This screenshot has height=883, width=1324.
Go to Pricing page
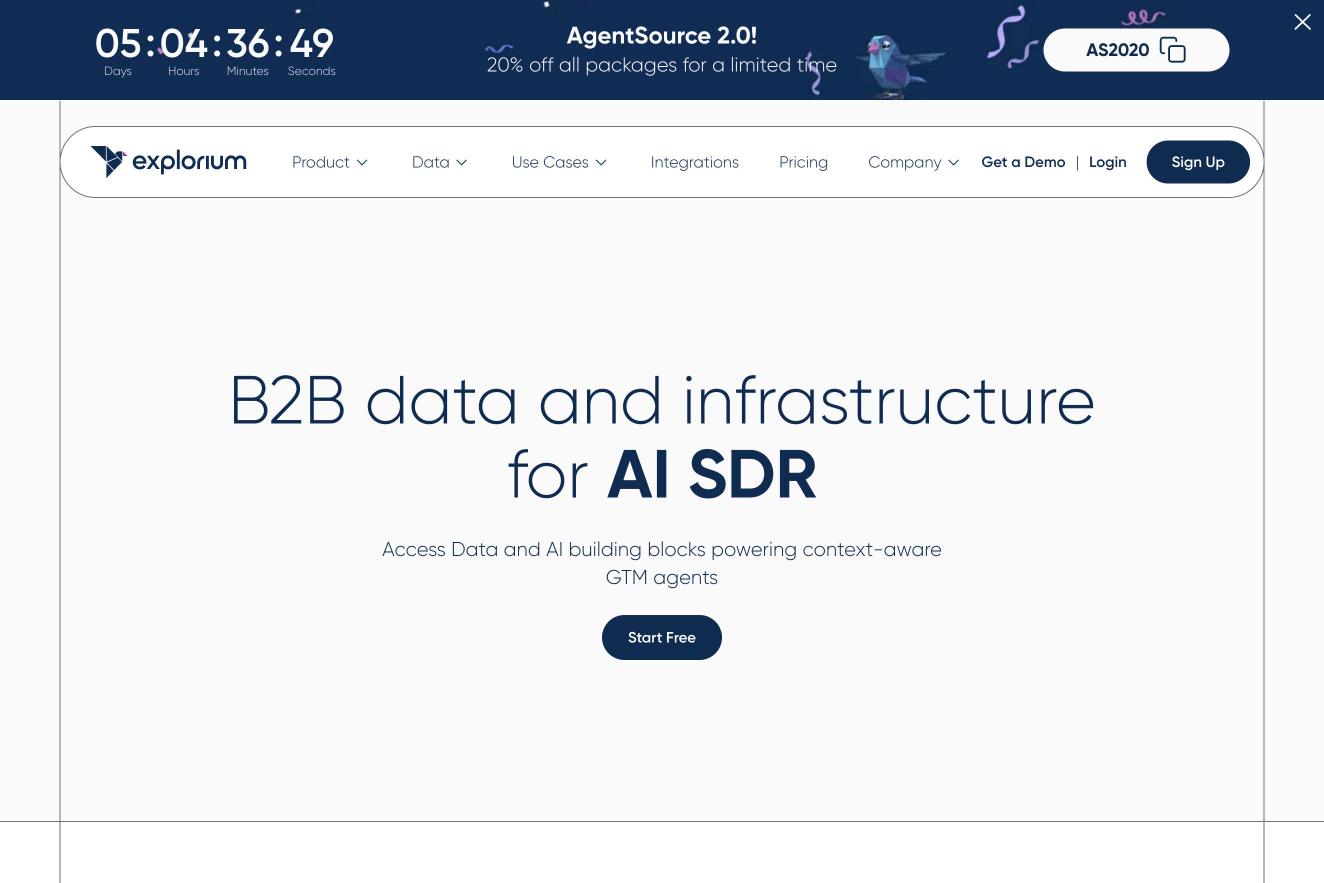coord(804,162)
